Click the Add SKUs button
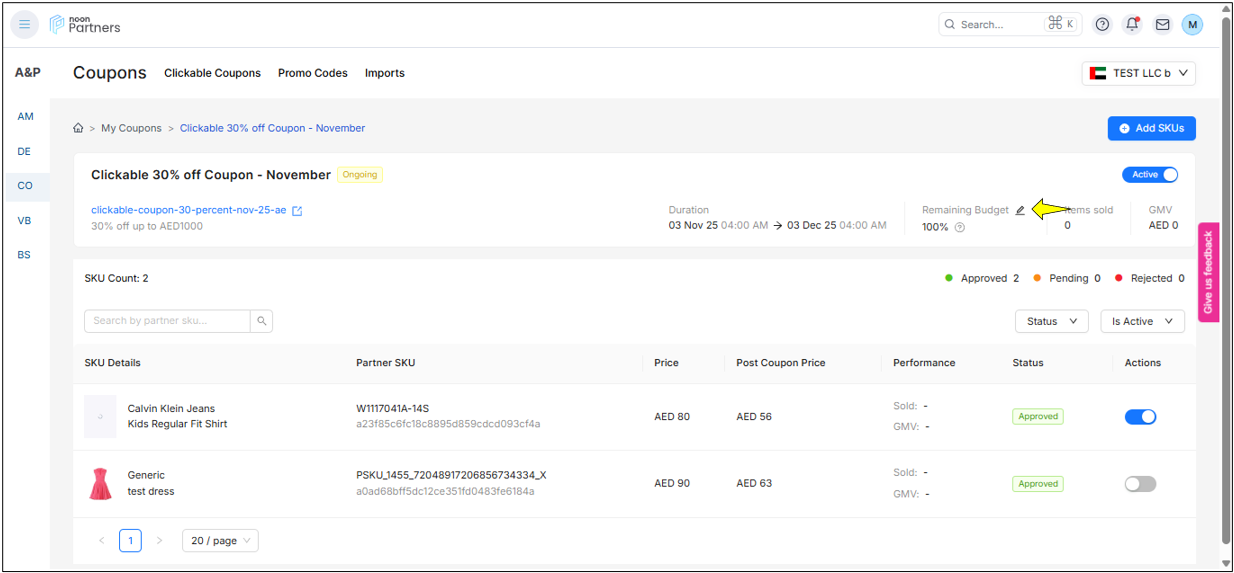Screen dimensions: 1234x573 click(1151, 128)
